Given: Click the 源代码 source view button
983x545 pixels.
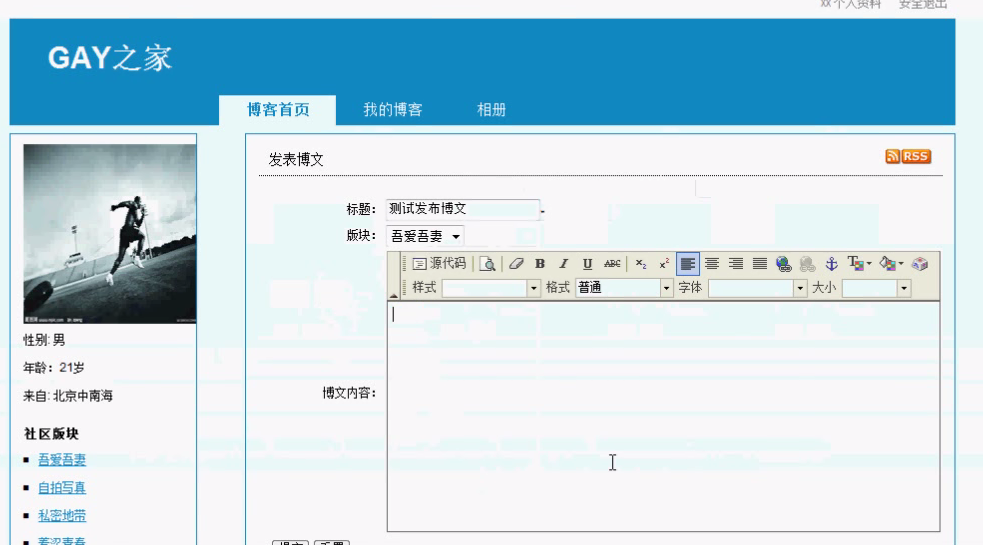Looking at the screenshot, I should 439,263.
